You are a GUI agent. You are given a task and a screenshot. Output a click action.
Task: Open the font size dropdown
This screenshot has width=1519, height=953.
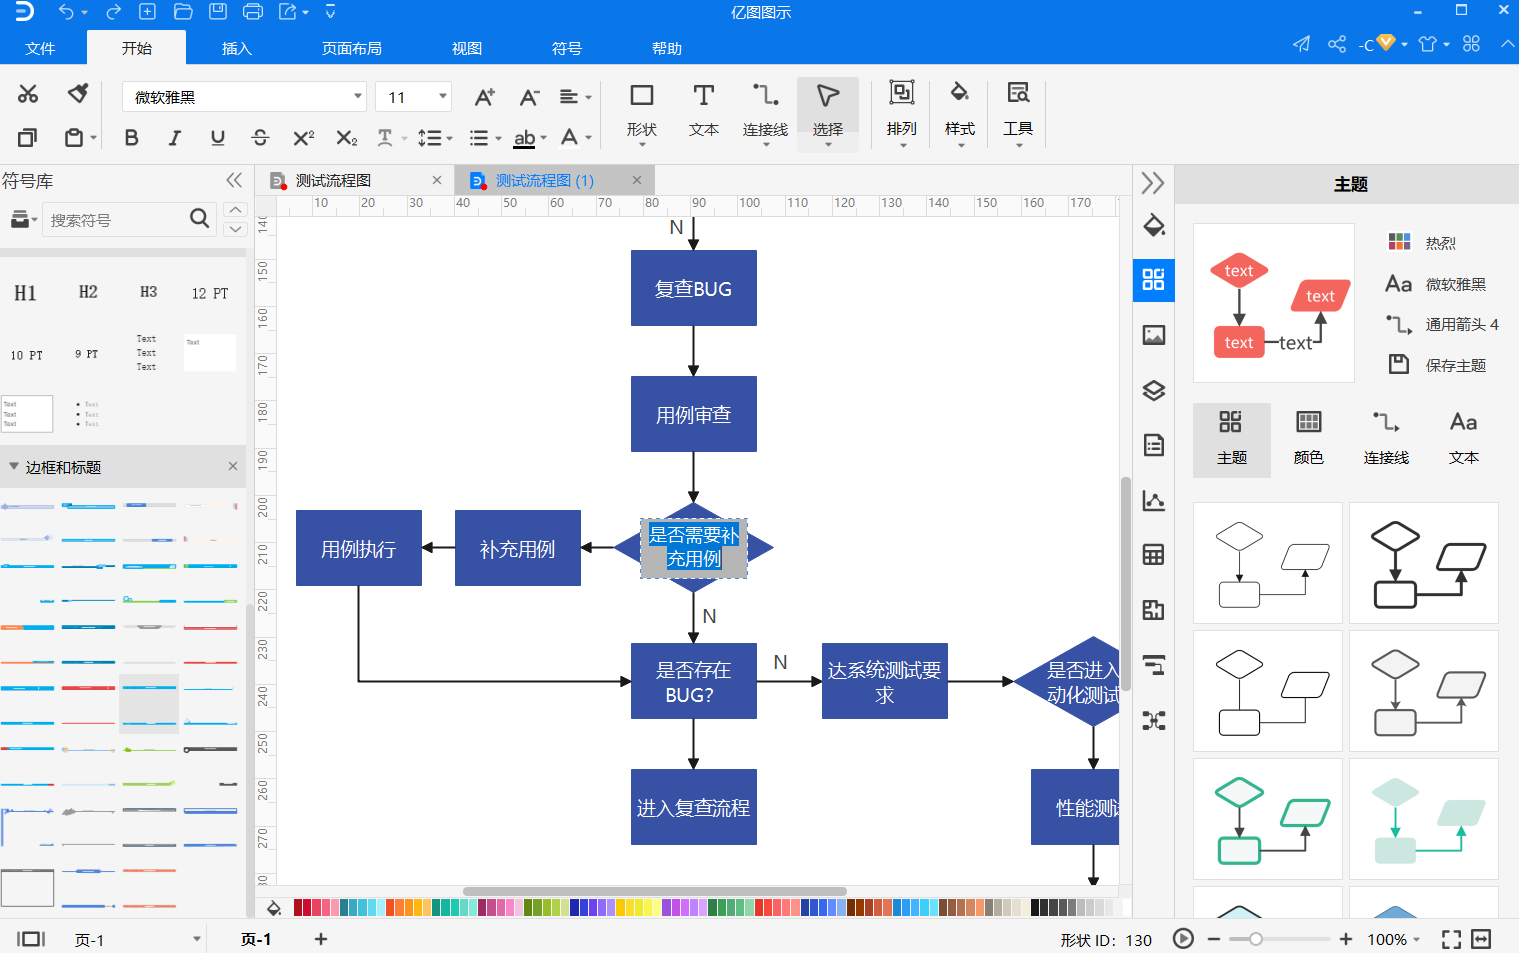[442, 96]
